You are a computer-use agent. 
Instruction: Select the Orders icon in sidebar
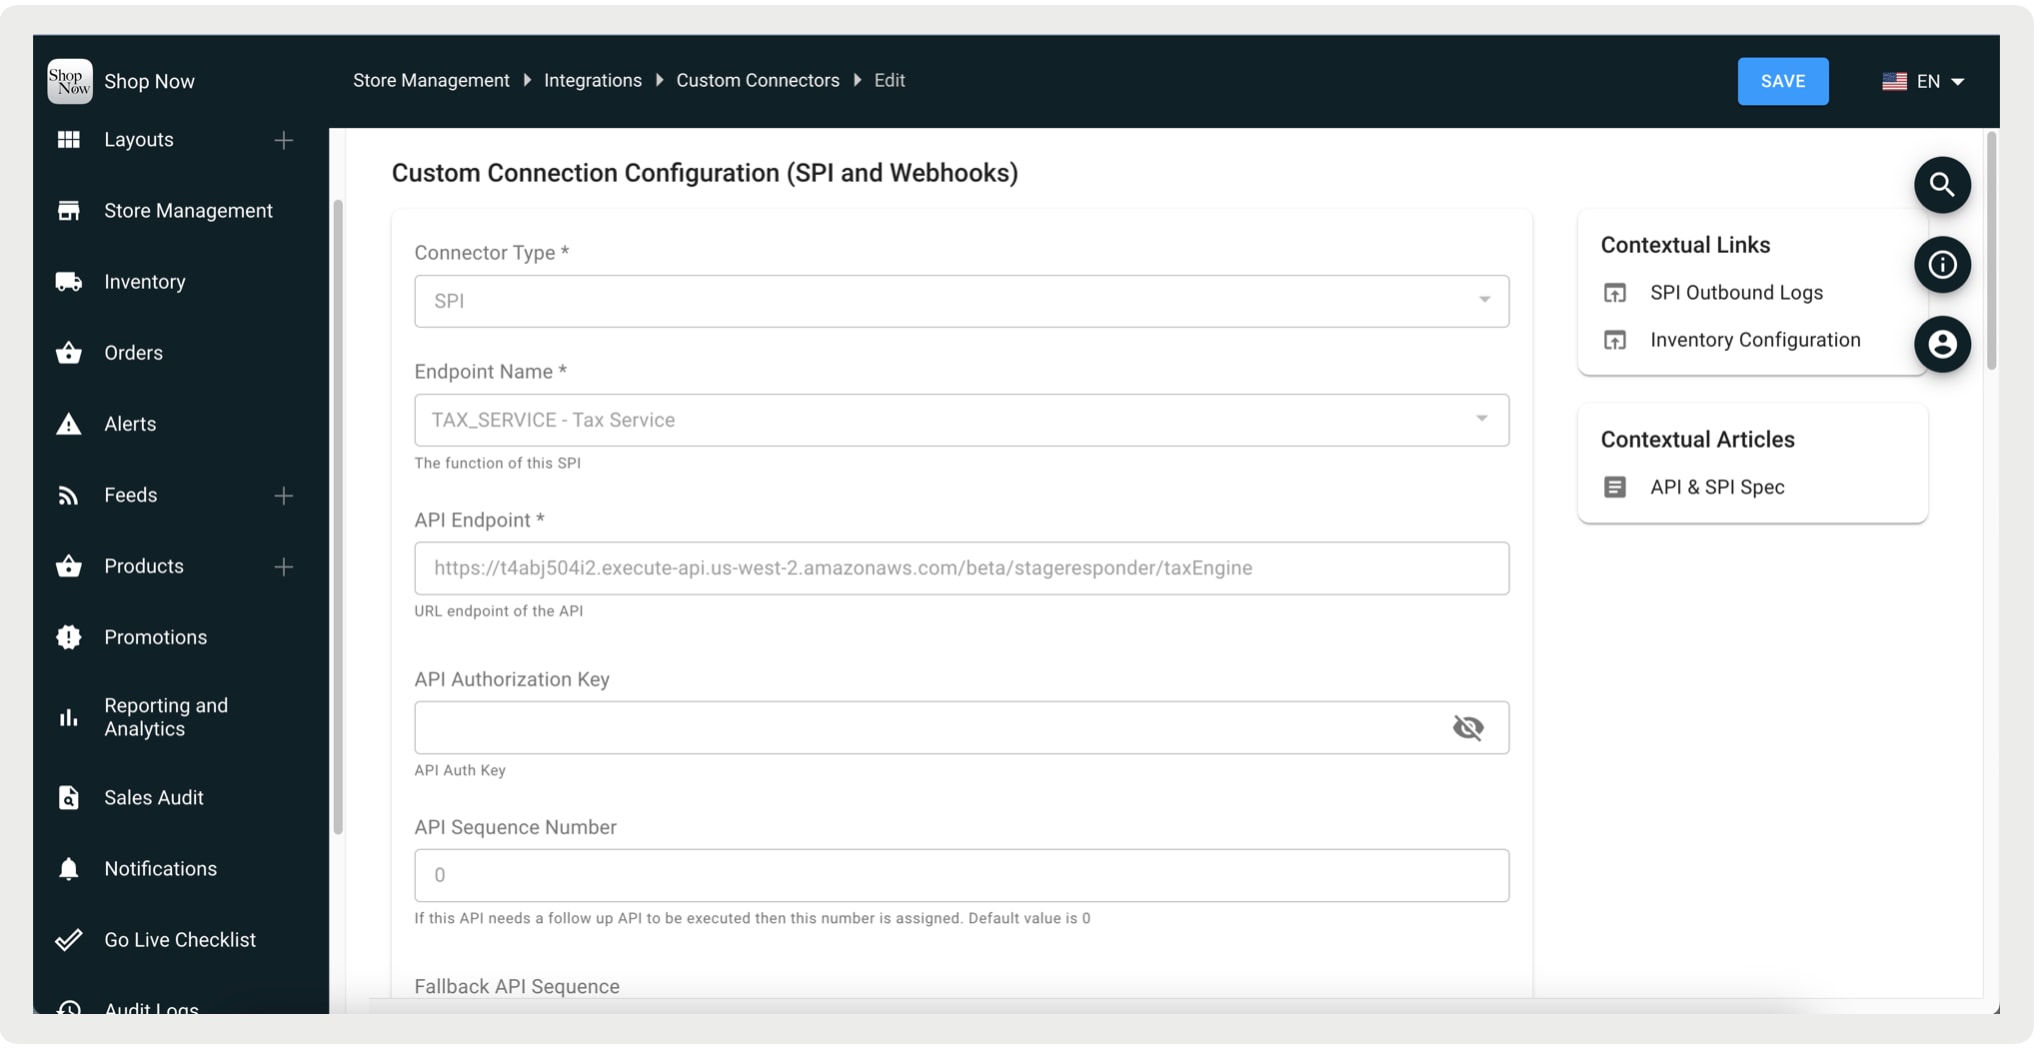coord(68,352)
